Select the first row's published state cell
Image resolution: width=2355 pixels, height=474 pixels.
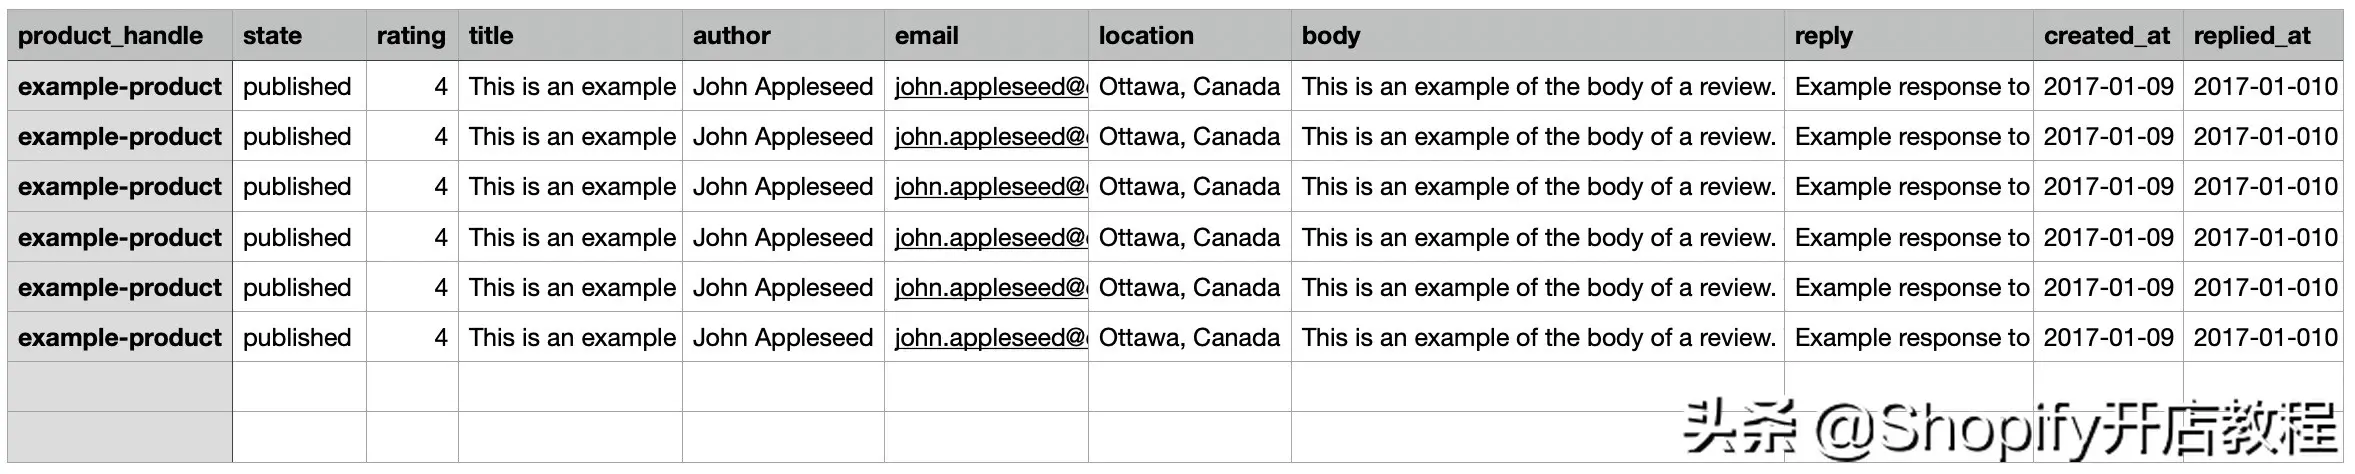point(299,86)
